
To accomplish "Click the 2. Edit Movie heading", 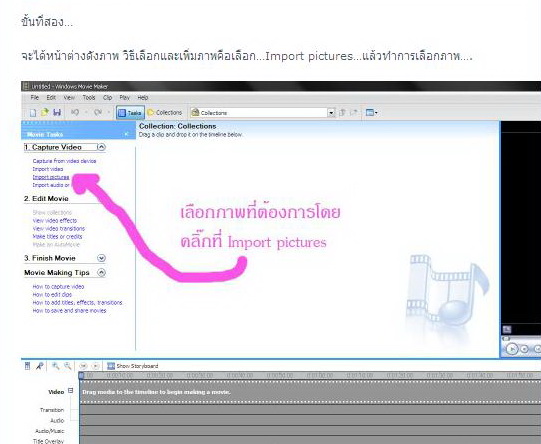I will point(46,199).
